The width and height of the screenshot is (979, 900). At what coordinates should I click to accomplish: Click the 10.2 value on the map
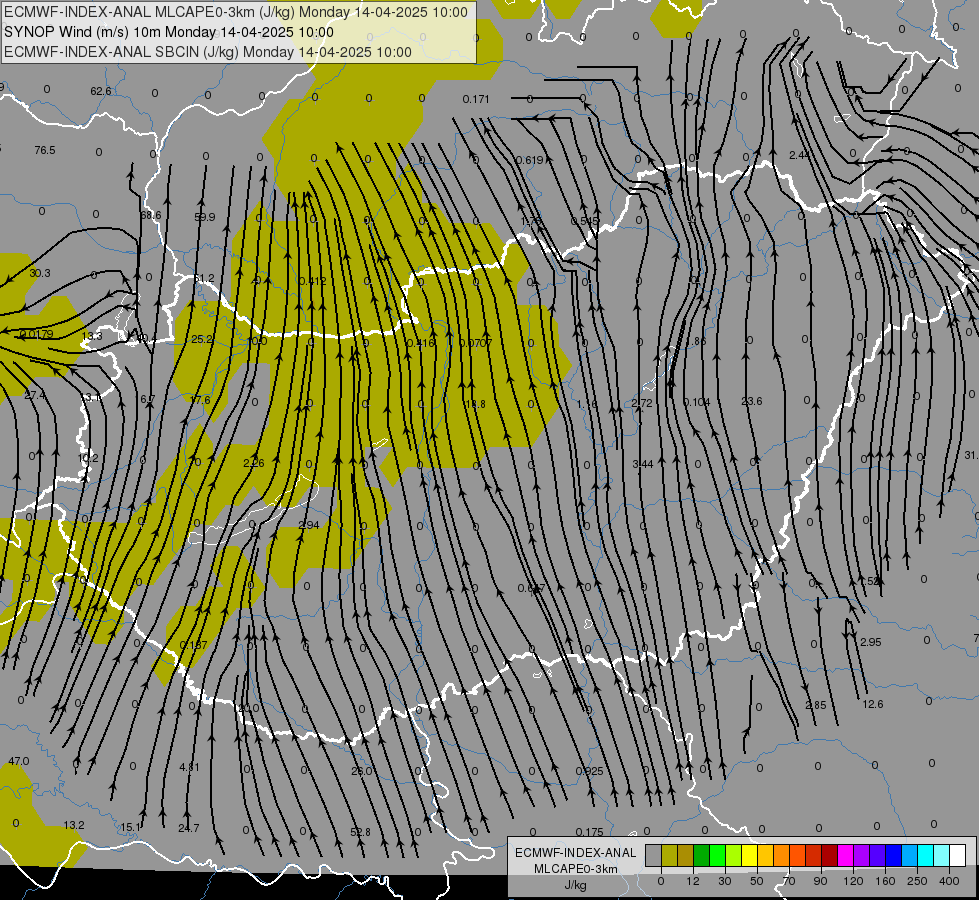tap(88, 458)
